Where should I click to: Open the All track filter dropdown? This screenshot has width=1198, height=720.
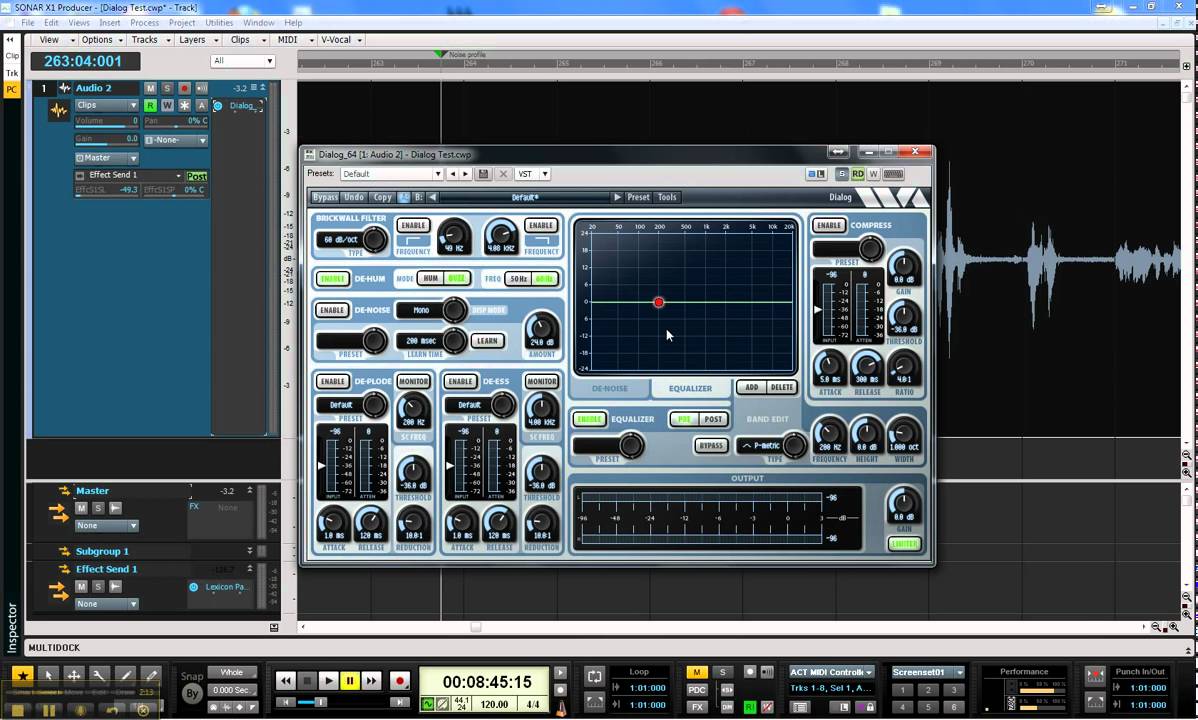point(242,61)
